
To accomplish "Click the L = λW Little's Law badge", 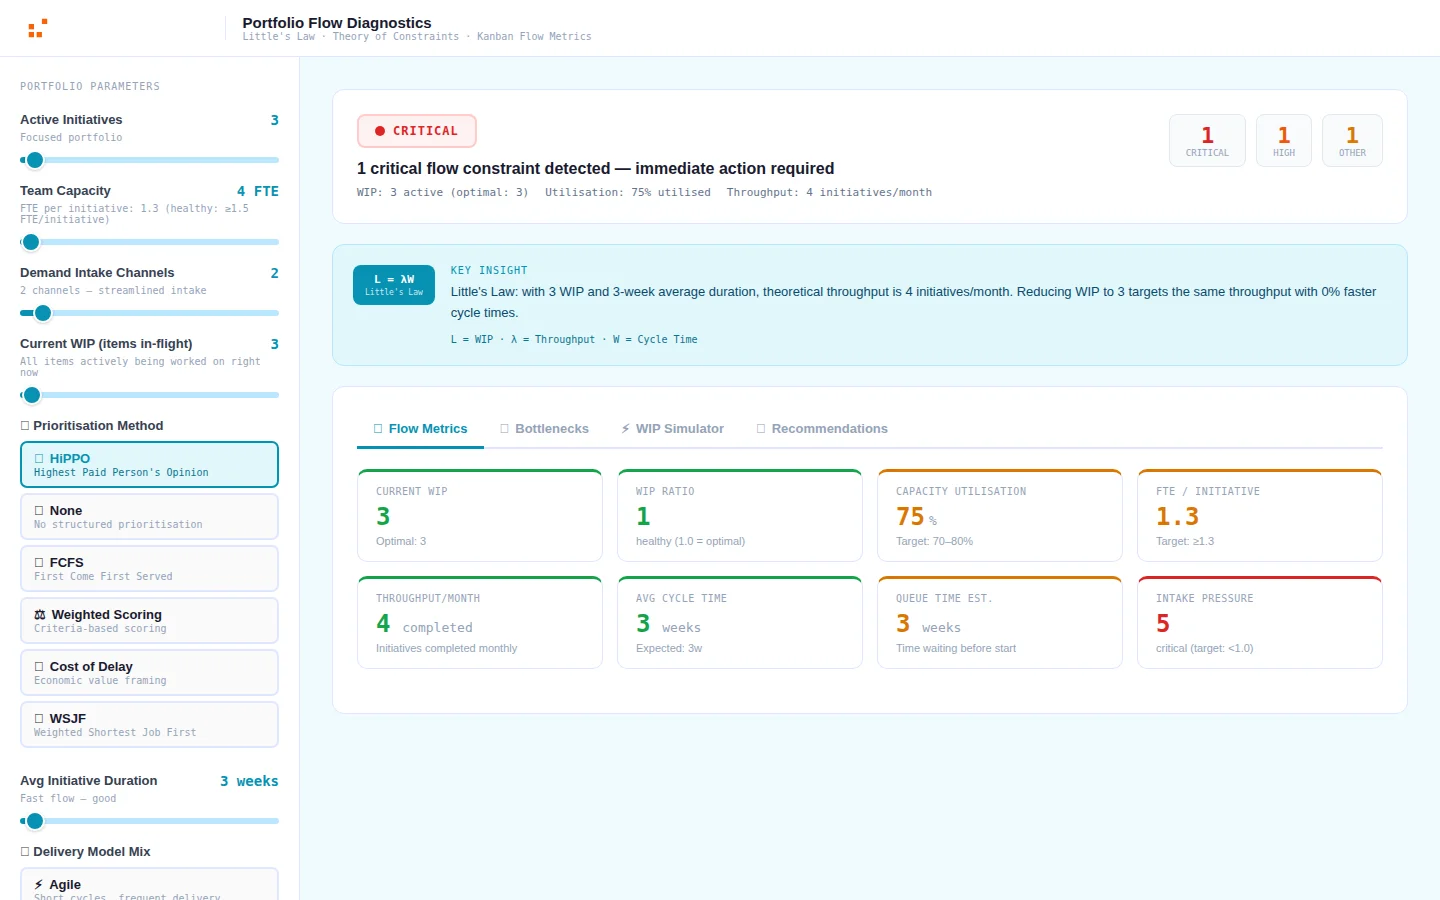I will point(393,284).
